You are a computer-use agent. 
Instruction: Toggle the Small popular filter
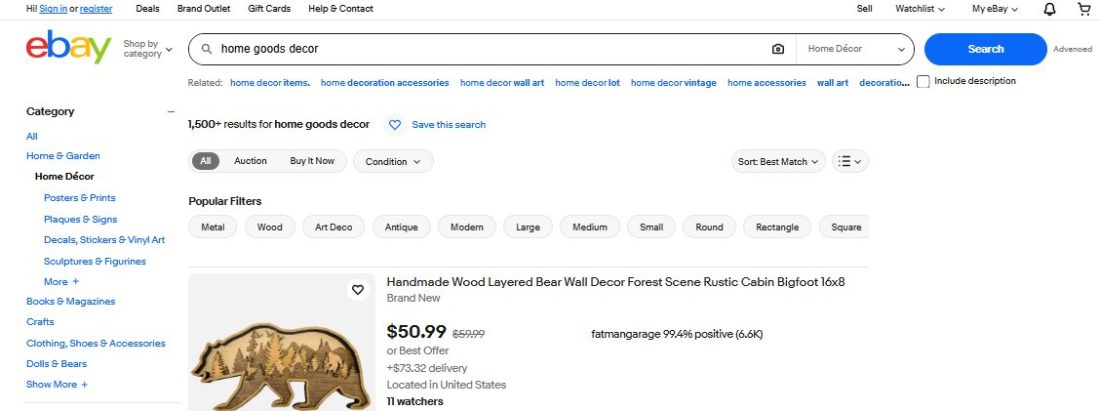(x=651, y=227)
